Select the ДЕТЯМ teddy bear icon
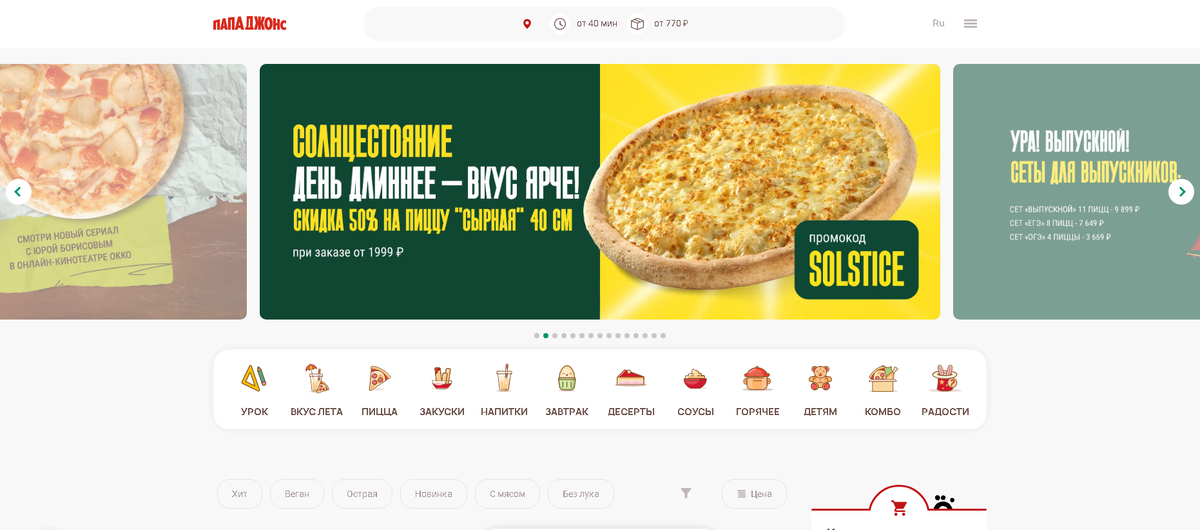1200x530 pixels. [820, 378]
